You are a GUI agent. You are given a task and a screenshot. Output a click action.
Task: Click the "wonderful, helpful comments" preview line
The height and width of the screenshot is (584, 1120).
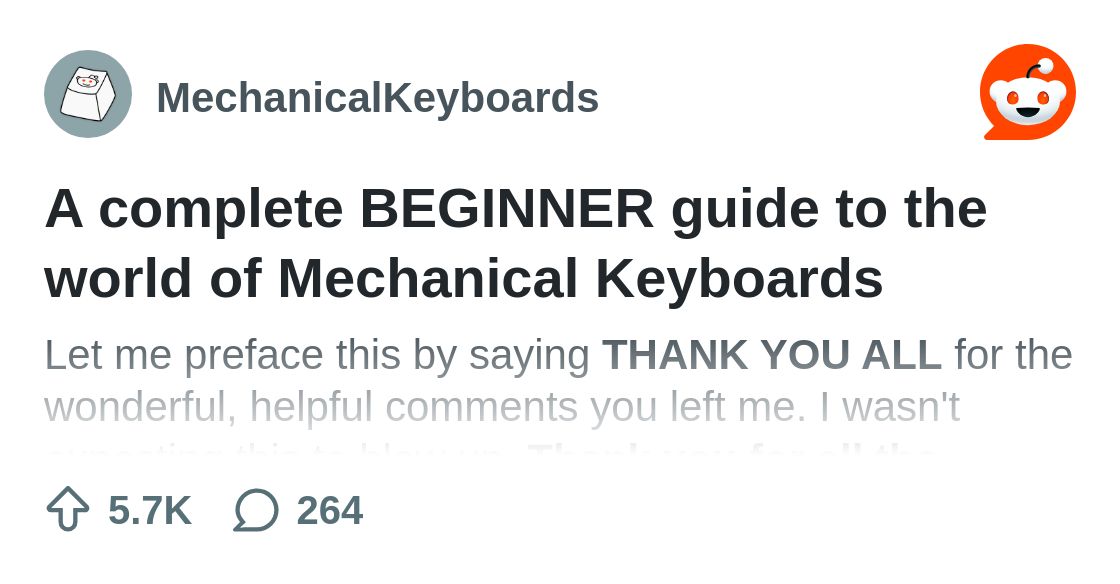click(x=311, y=407)
